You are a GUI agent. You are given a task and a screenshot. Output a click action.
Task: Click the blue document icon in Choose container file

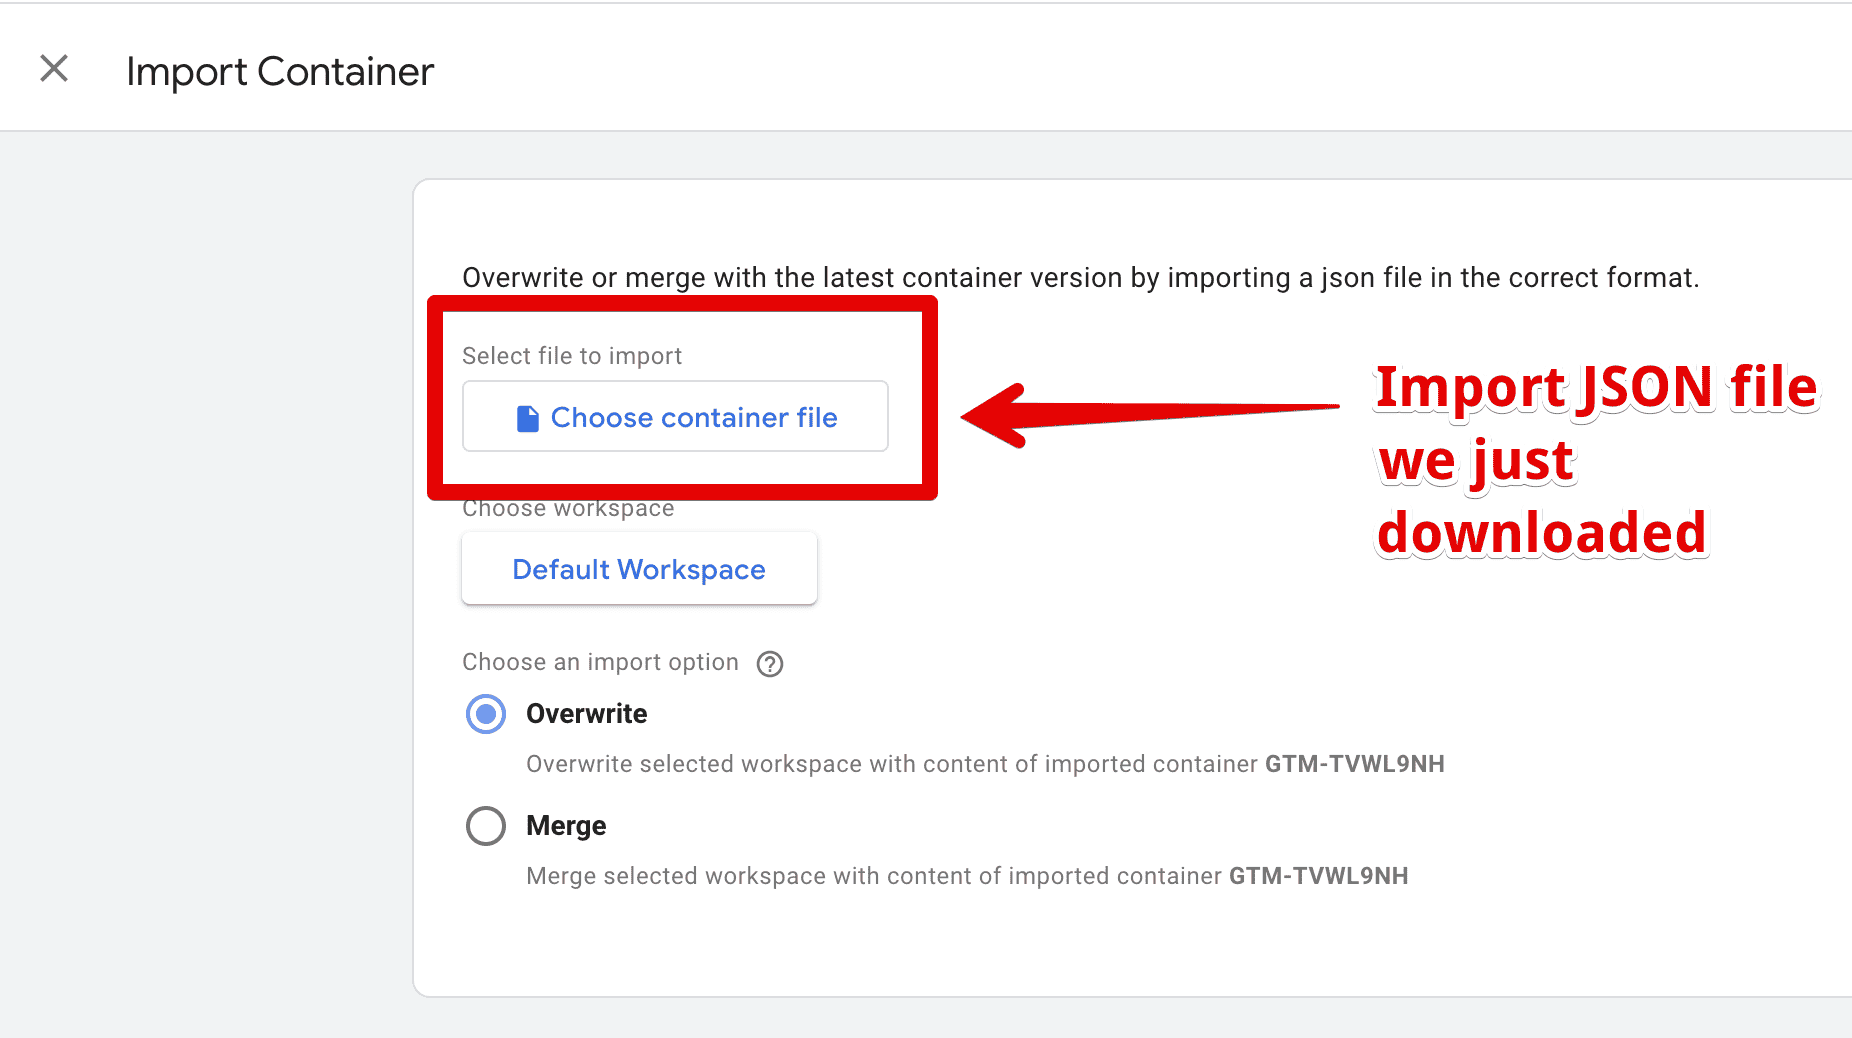coord(527,417)
